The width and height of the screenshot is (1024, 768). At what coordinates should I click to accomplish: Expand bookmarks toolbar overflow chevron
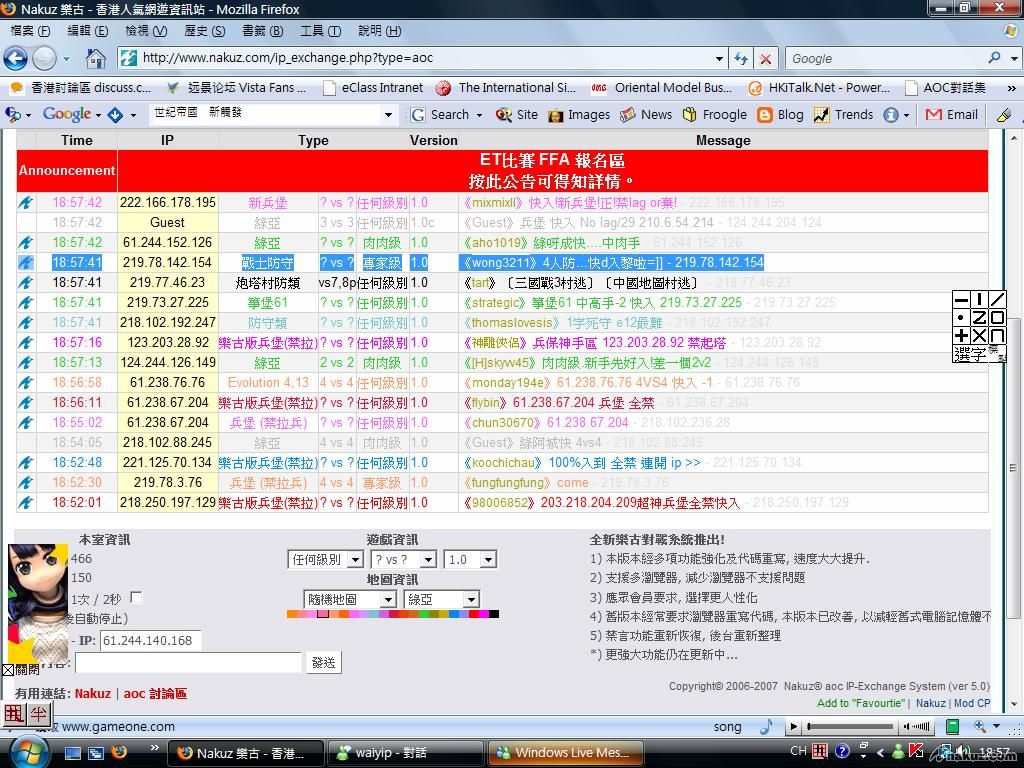pyautogui.click(x=1012, y=88)
